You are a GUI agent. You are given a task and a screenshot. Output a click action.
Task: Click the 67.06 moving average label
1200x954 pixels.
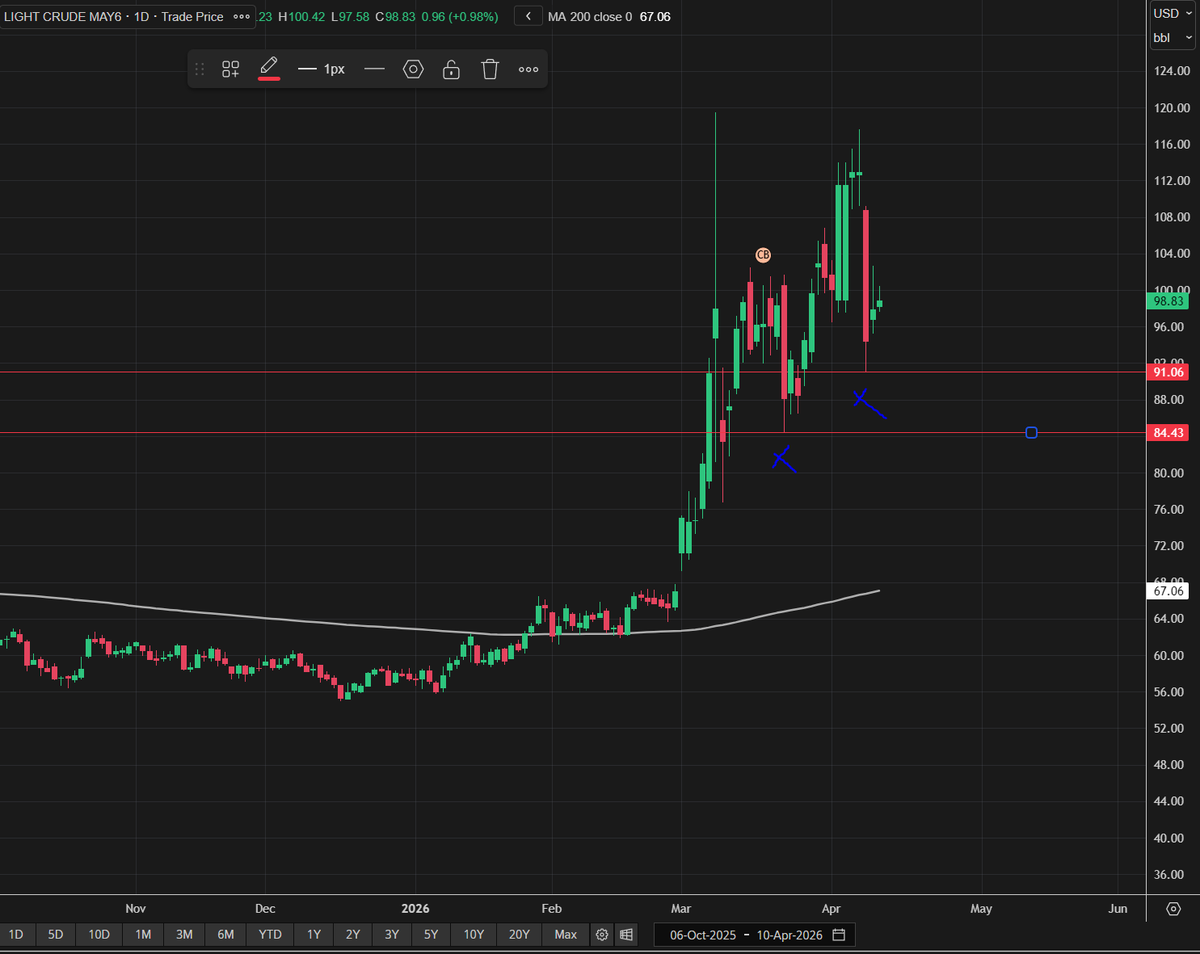pyautogui.click(x=1169, y=591)
